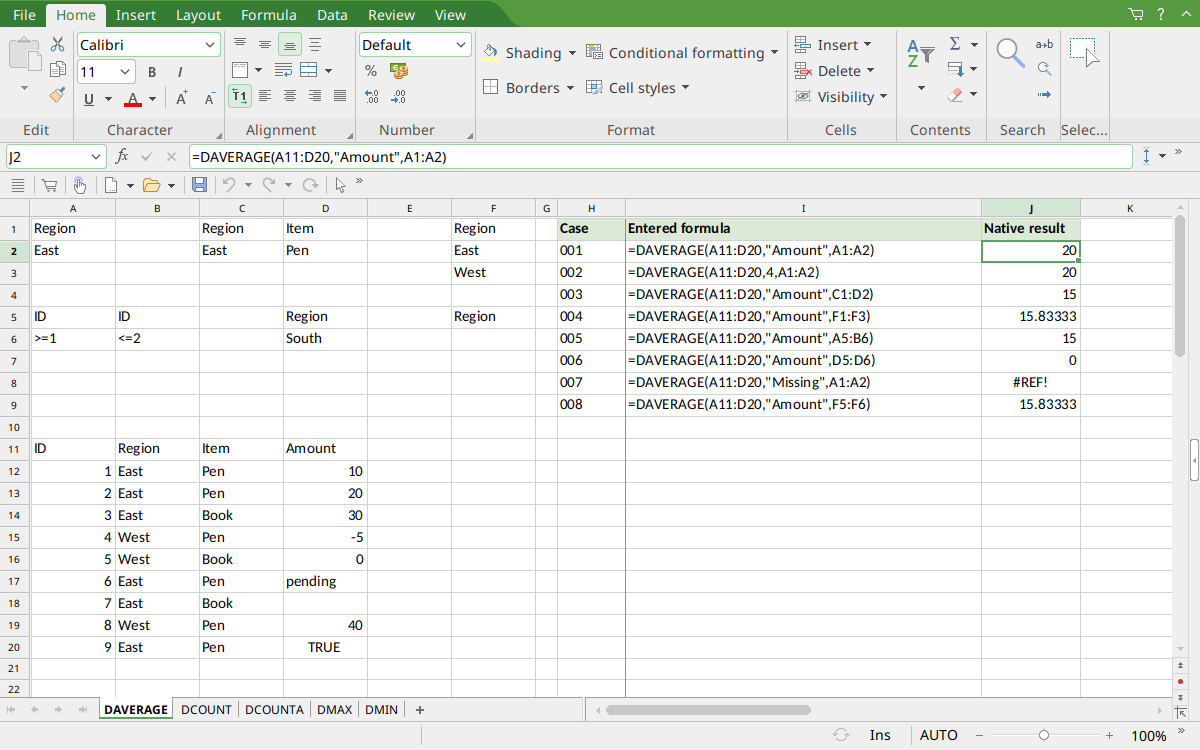Image resolution: width=1200 pixels, height=750 pixels.
Task: Click the Select cursor icon in ribbon
Action: [x=1084, y=53]
